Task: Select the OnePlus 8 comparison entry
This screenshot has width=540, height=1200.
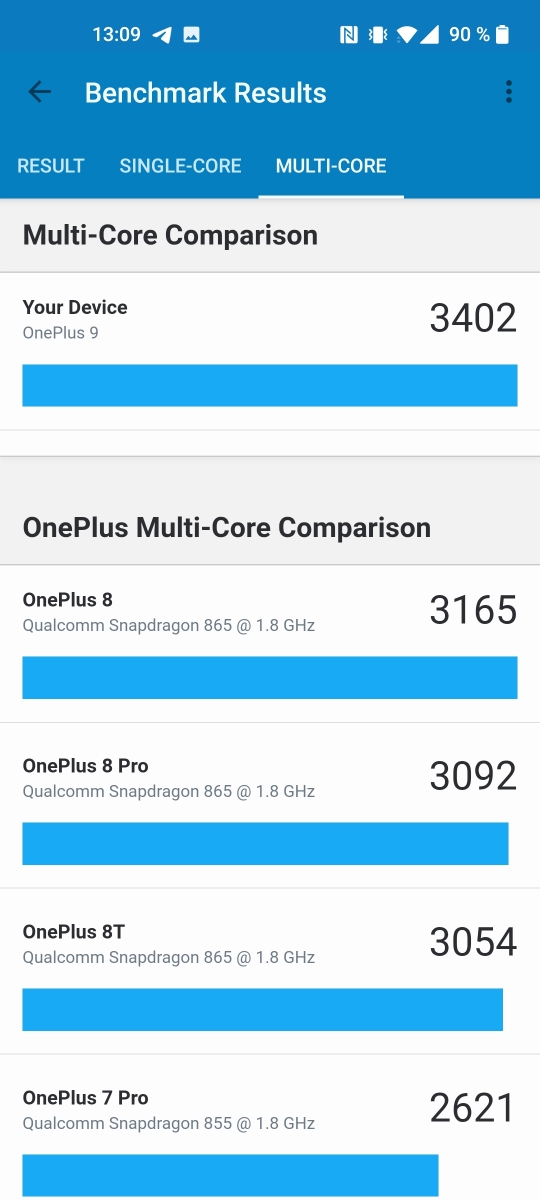Action: (270, 644)
